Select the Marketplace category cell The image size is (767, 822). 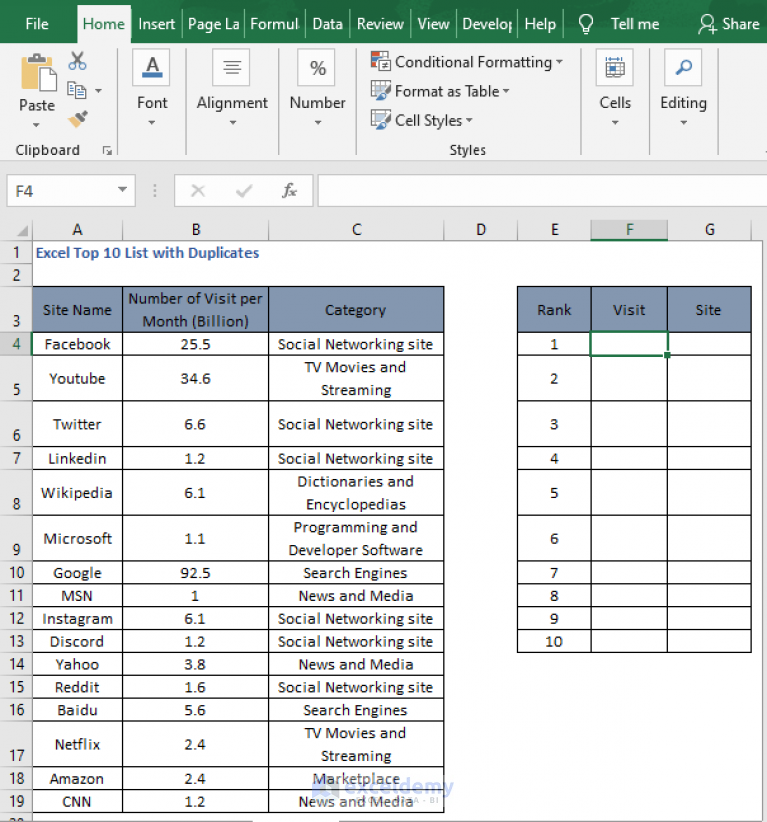[x=356, y=778]
